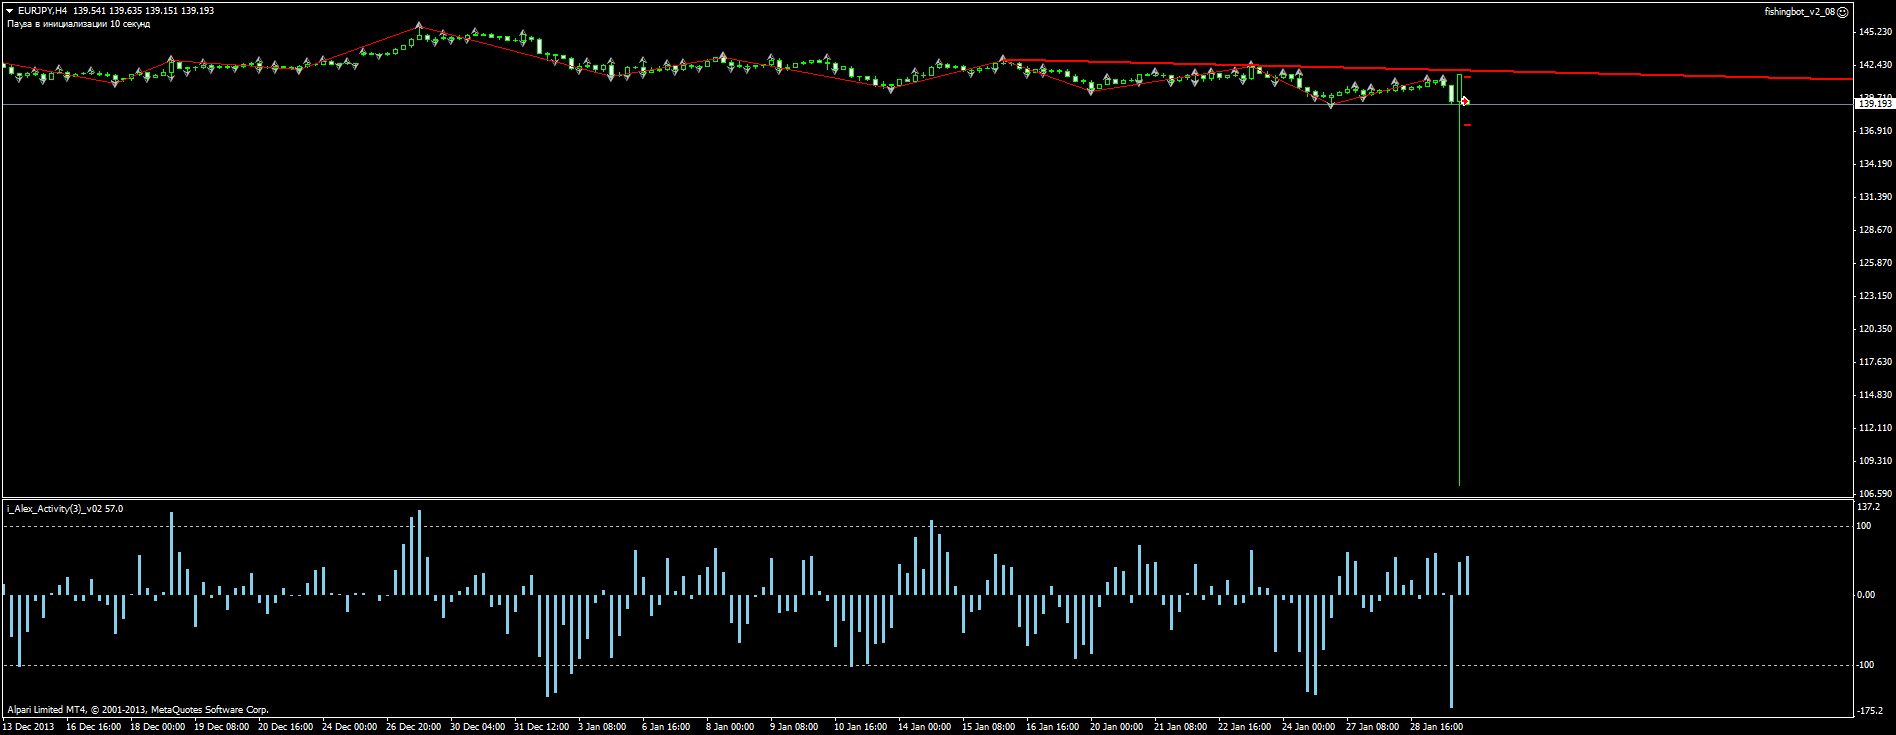The height and width of the screenshot is (735, 1896).
Task: Click the 19 Dec 08:00 time label
Action: pos(221,727)
